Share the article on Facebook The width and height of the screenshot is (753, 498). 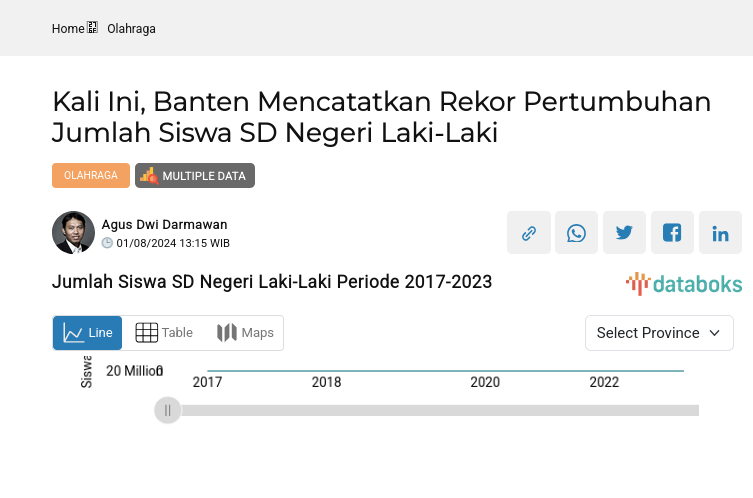pyautogui.click(x=672, y=233)
